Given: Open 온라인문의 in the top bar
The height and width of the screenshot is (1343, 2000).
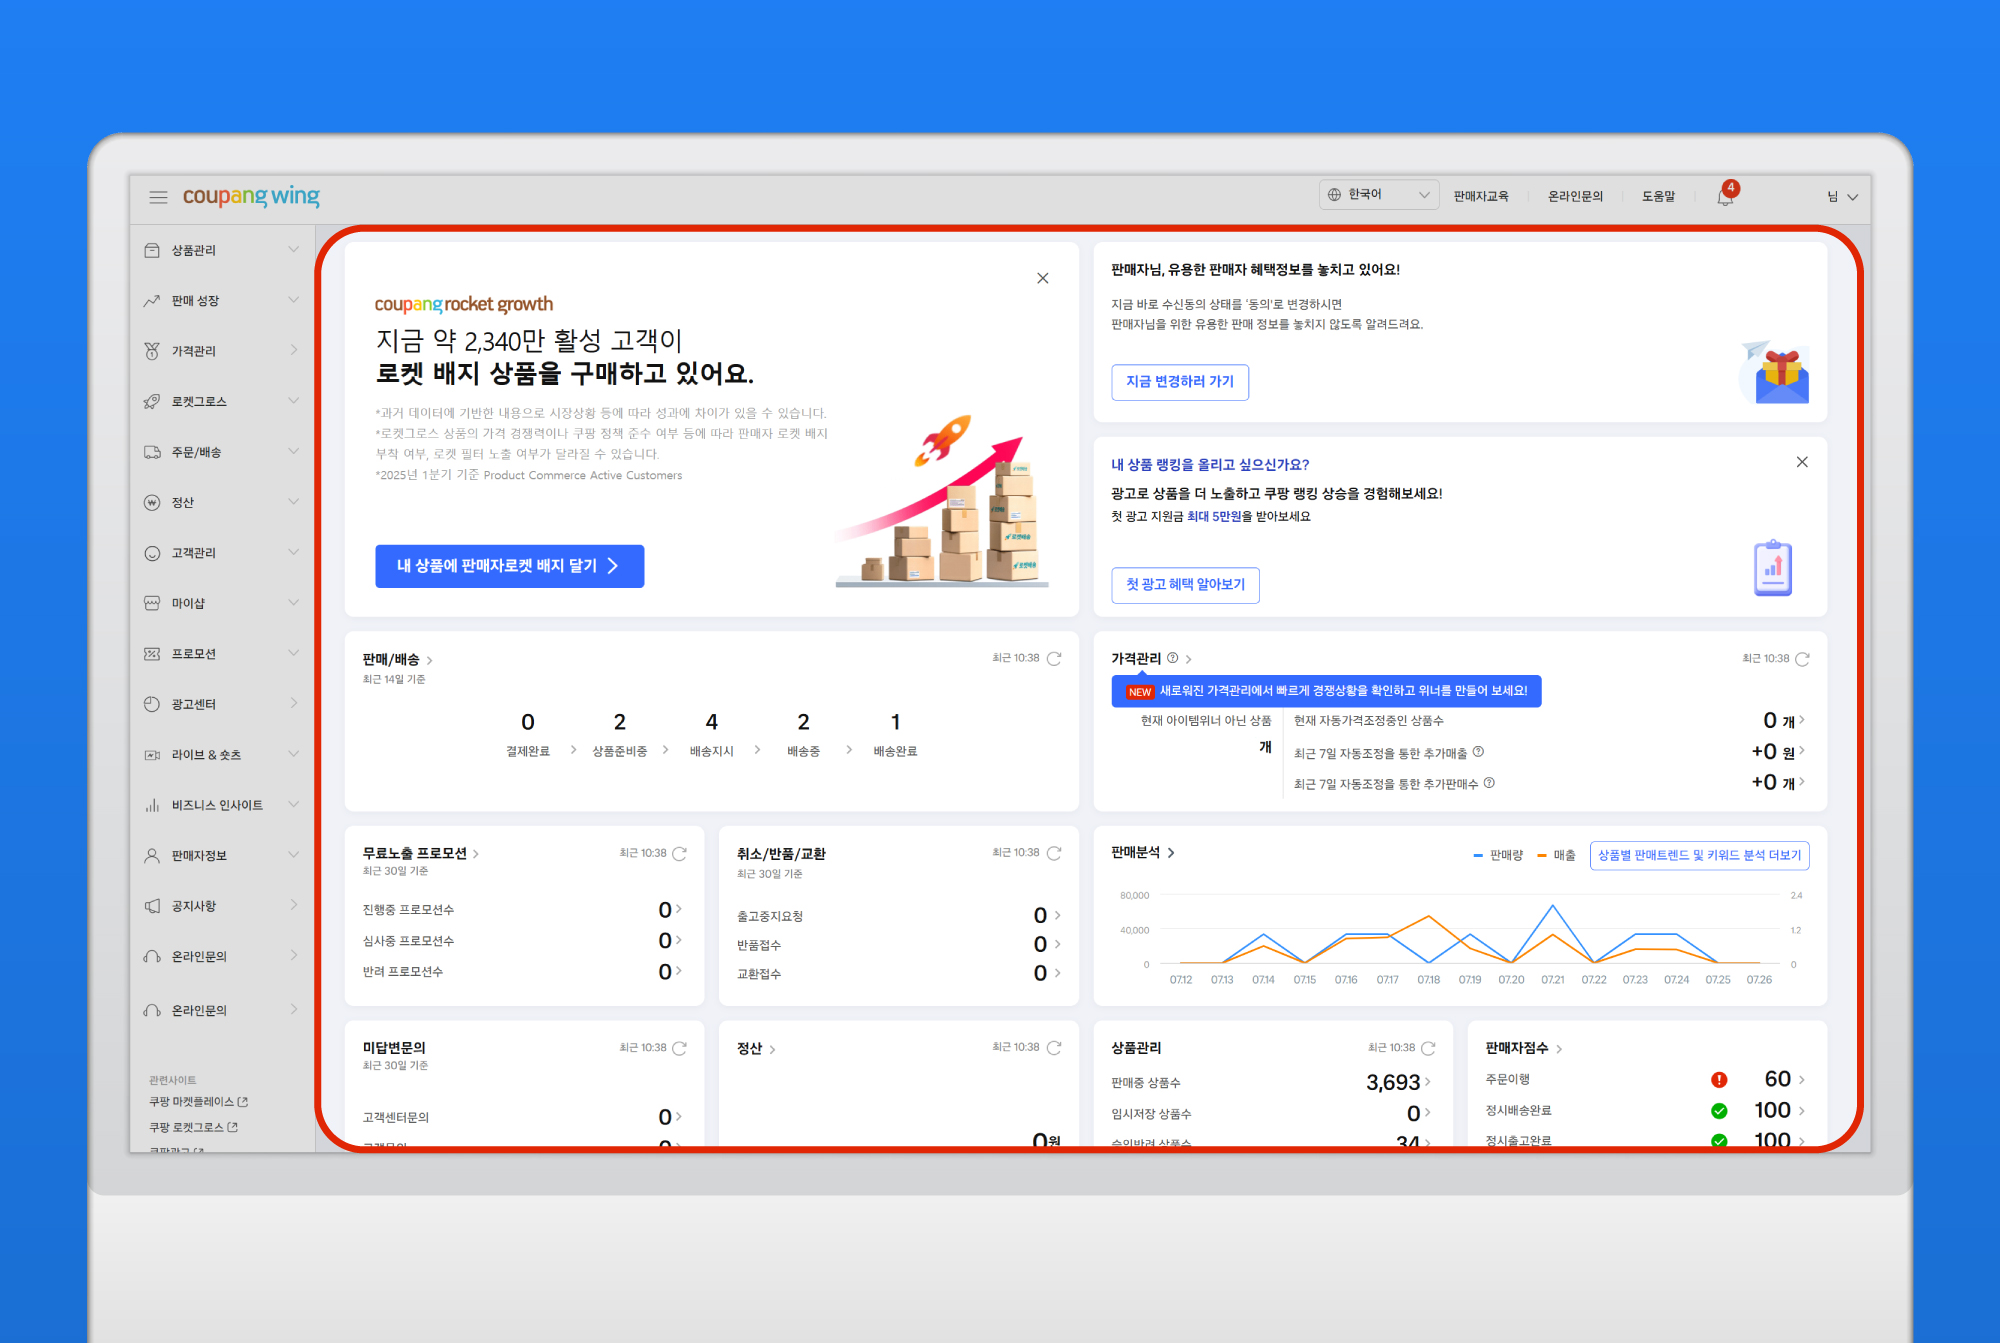Looking at the screenshot, I should 1576,197.
